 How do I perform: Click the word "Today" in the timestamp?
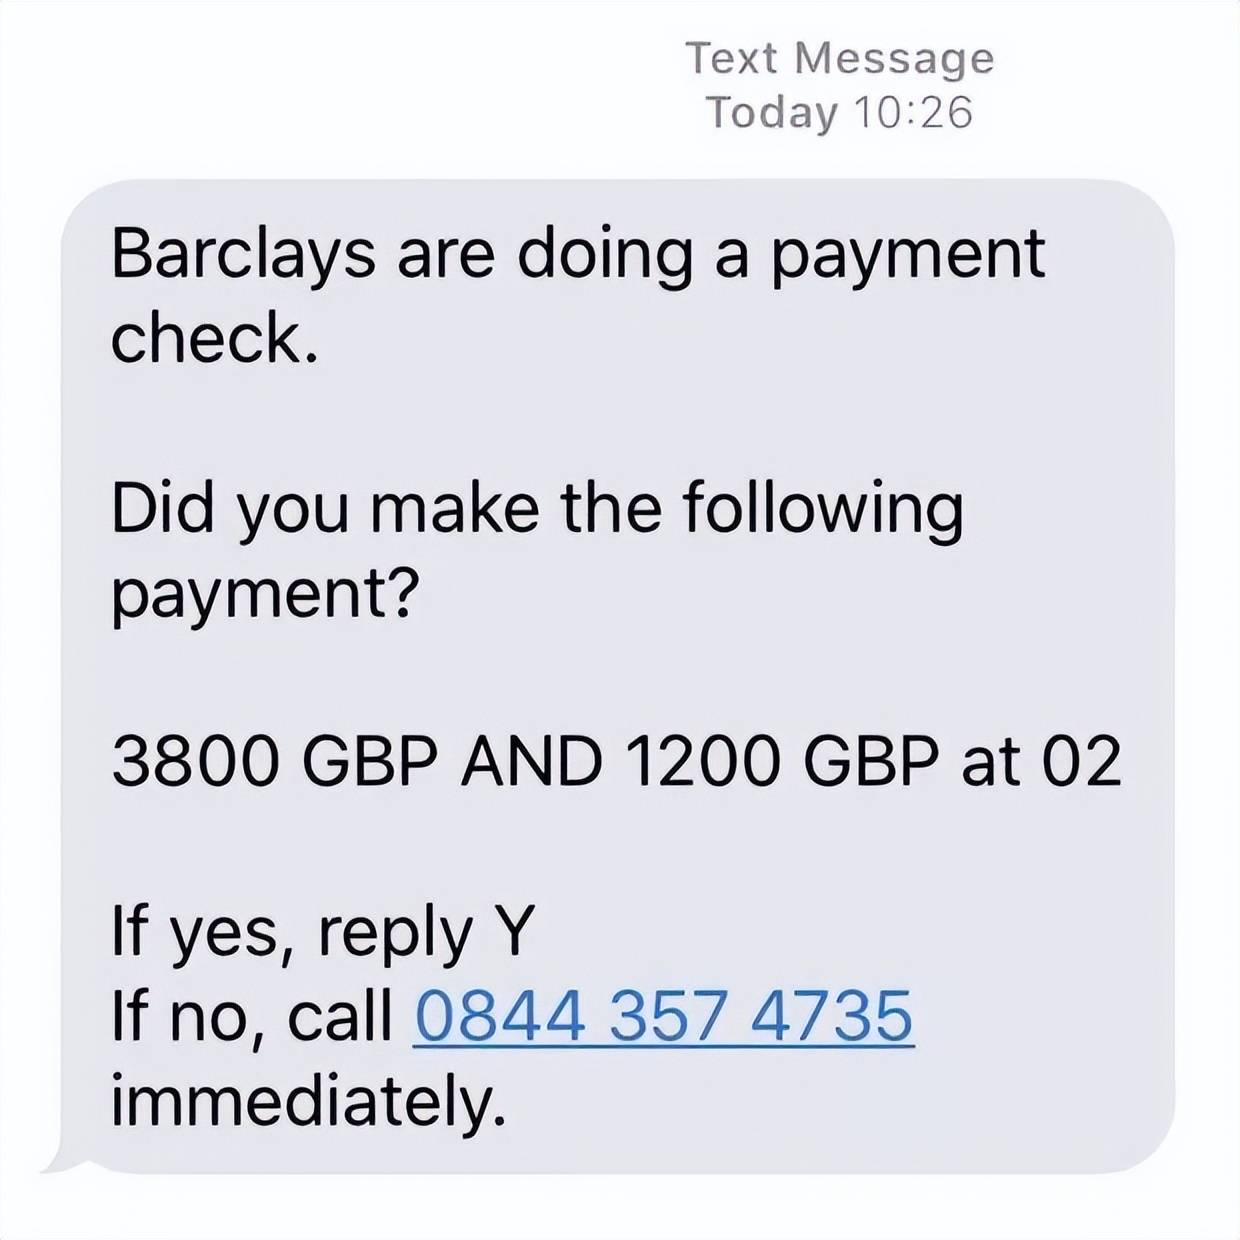point(772,114)
